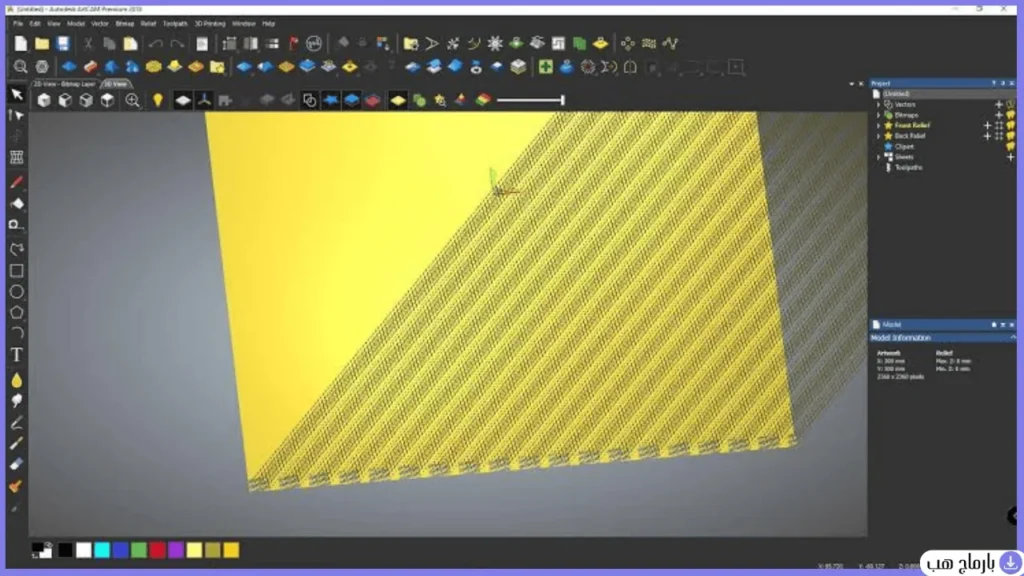The height and width of the screenshot is (576, 1024).
Task: Open the Toolpath menu
Action: tap(175, 24)
